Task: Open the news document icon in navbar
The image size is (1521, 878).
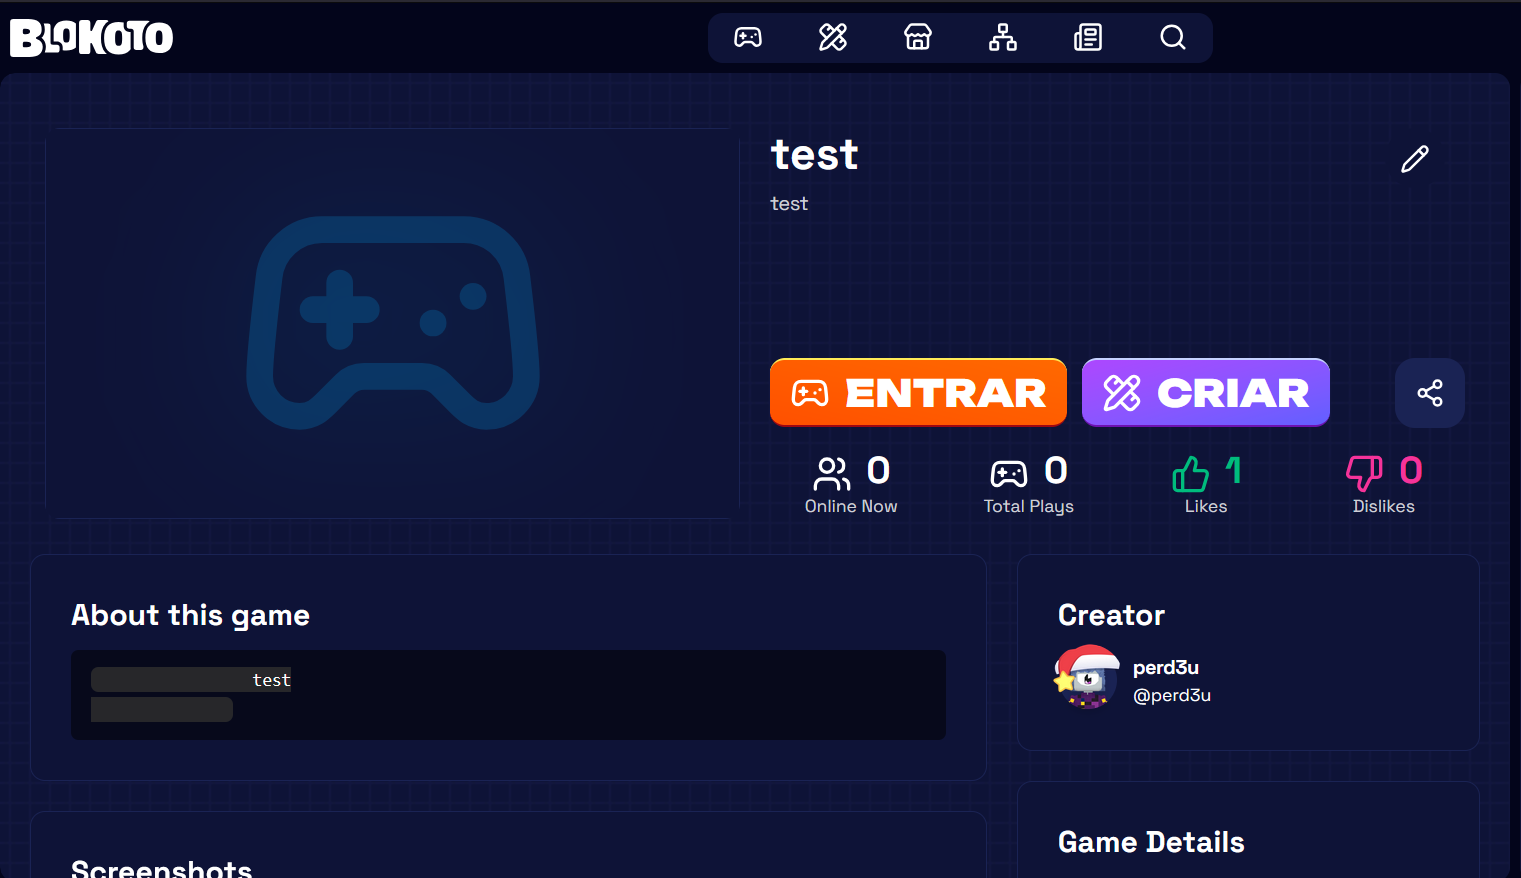Action: (x=1087, y=38)
